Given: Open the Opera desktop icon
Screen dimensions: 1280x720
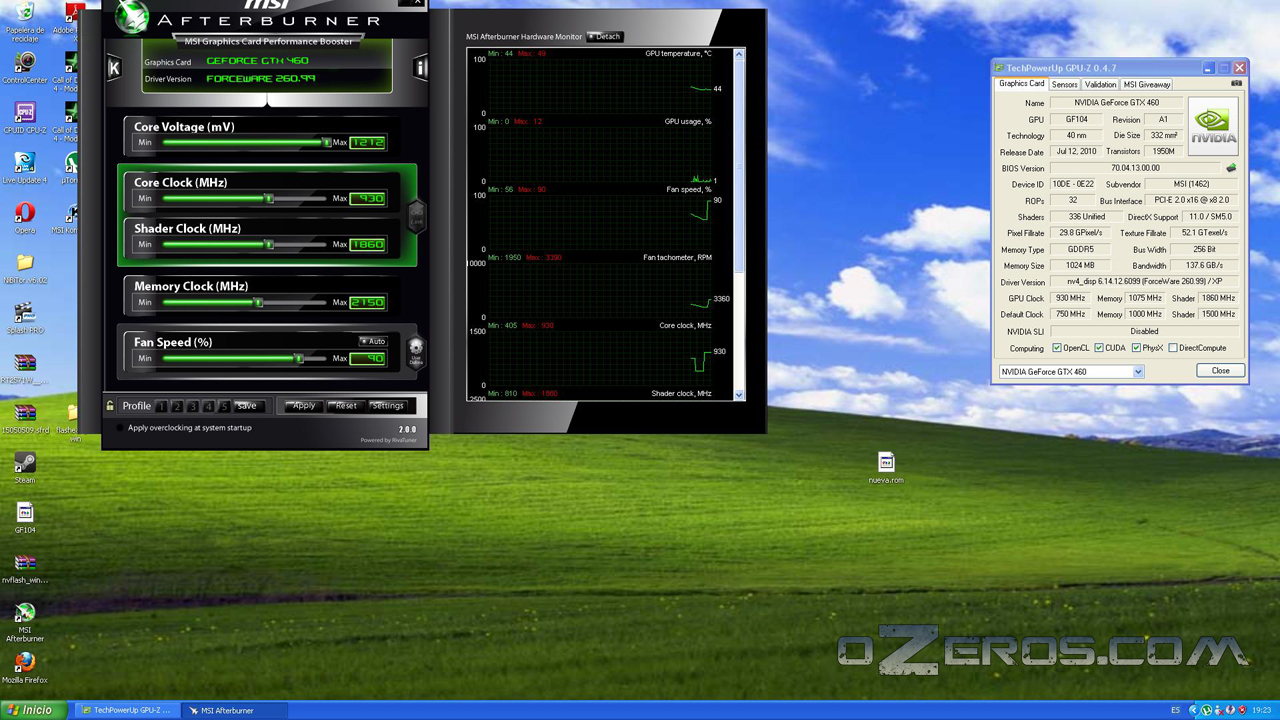Looking at the screenshot, I should [x=25, y=219].
